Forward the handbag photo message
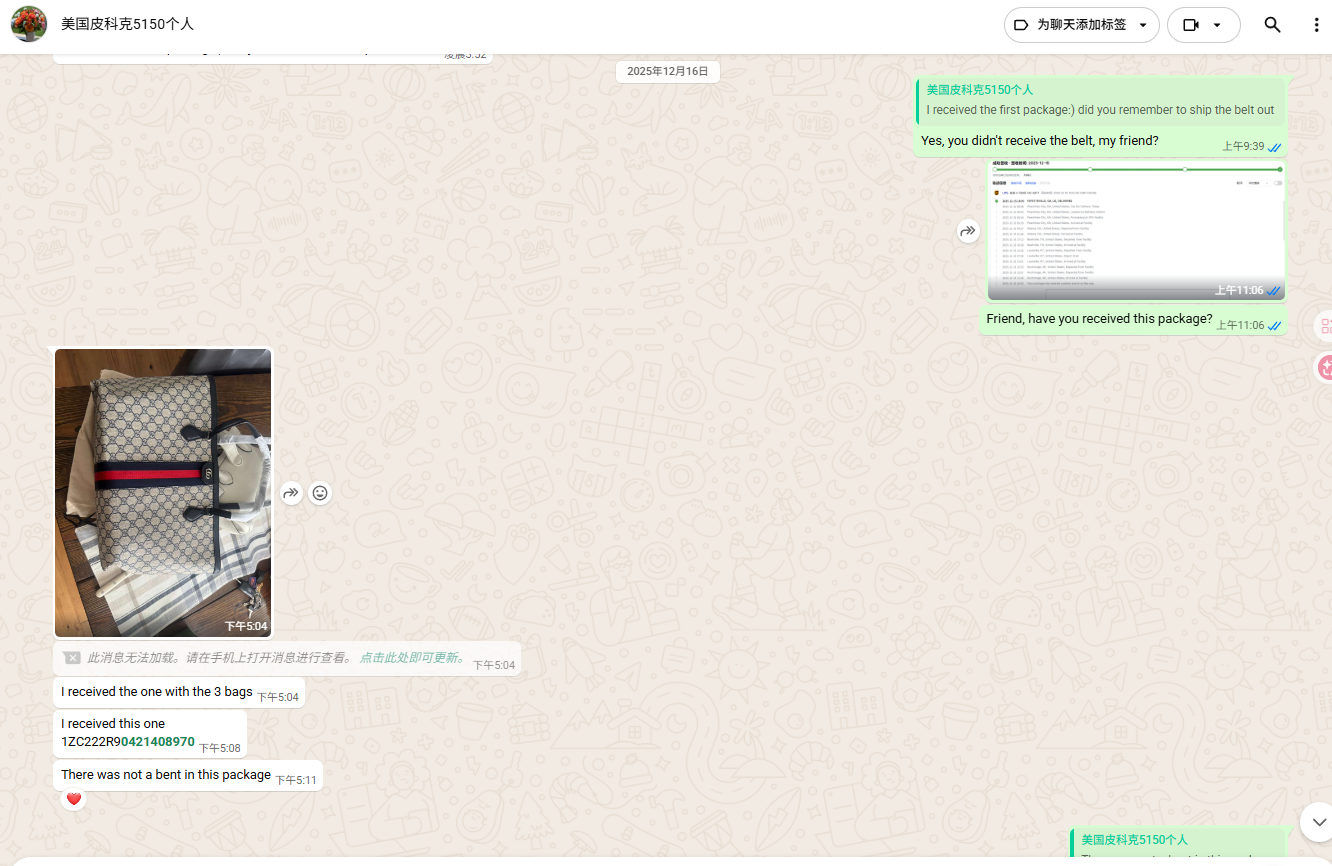Image resolution: width=1332 pixels, height=866 pixels. [291, 493]
